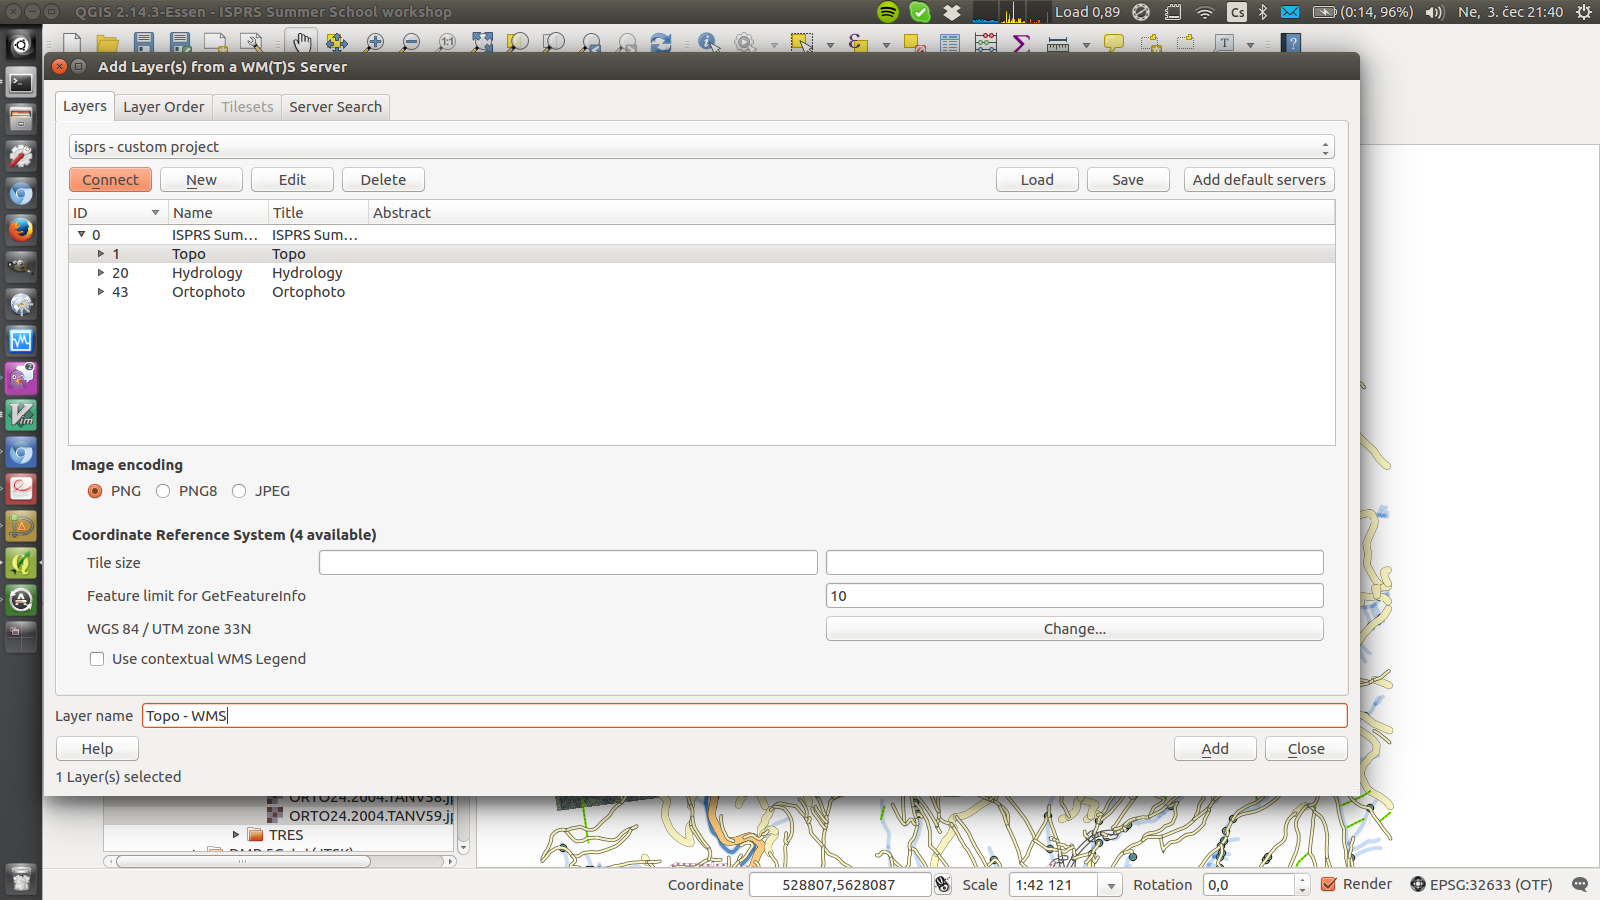Toggle extents display button beside coordinate field
The image size is (1600, 900).
coord(942,884)
